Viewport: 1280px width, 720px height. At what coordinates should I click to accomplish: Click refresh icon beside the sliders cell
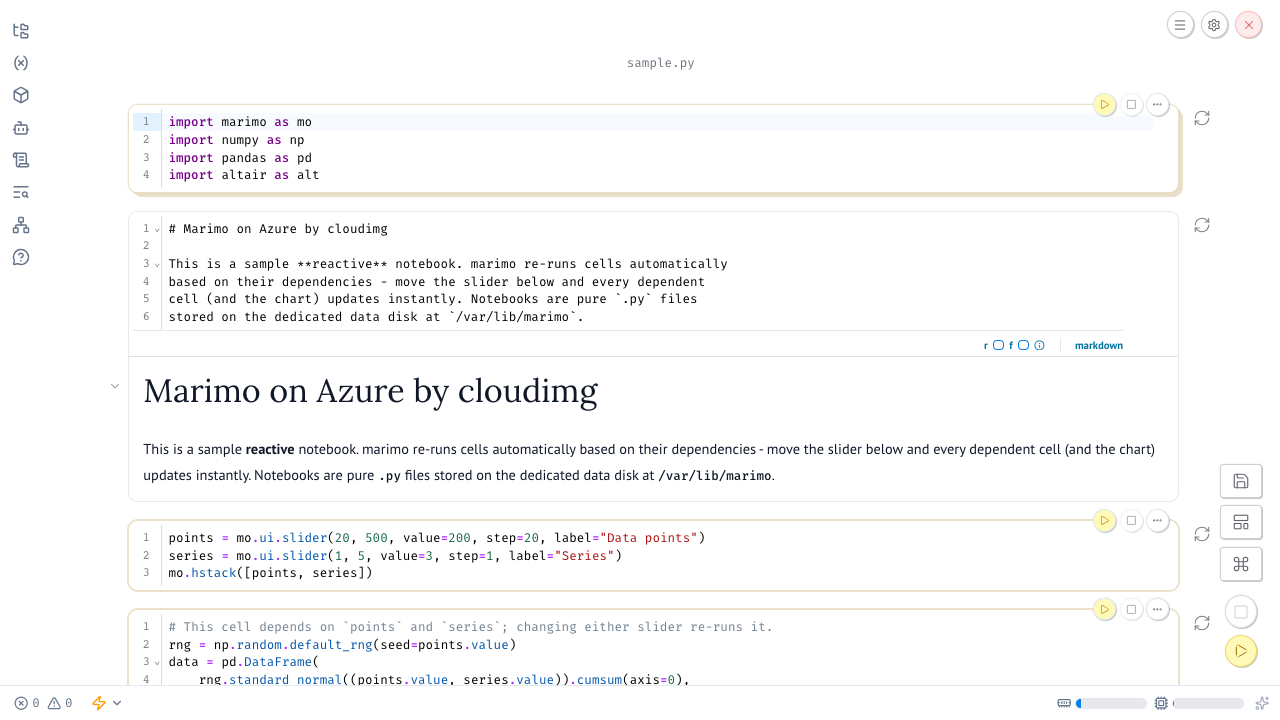pos(1202,534)
